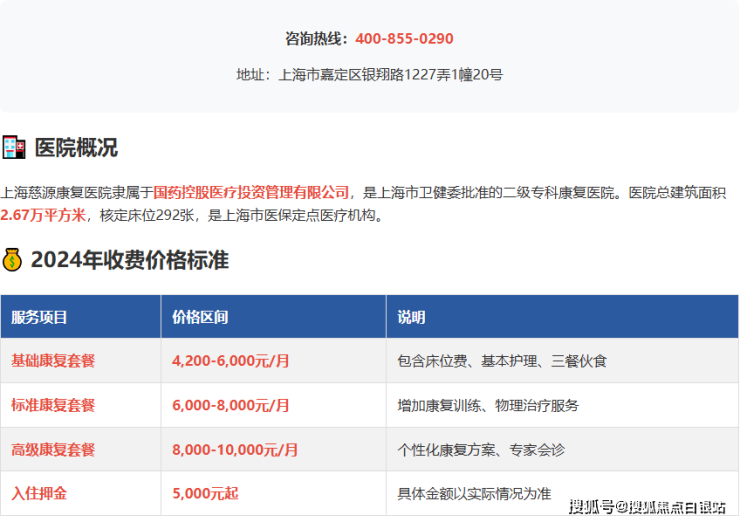This screenshot has height=522, width=740.
Task: Click the 4,200-6,000元/月 price cell
Action: [230, 361]
